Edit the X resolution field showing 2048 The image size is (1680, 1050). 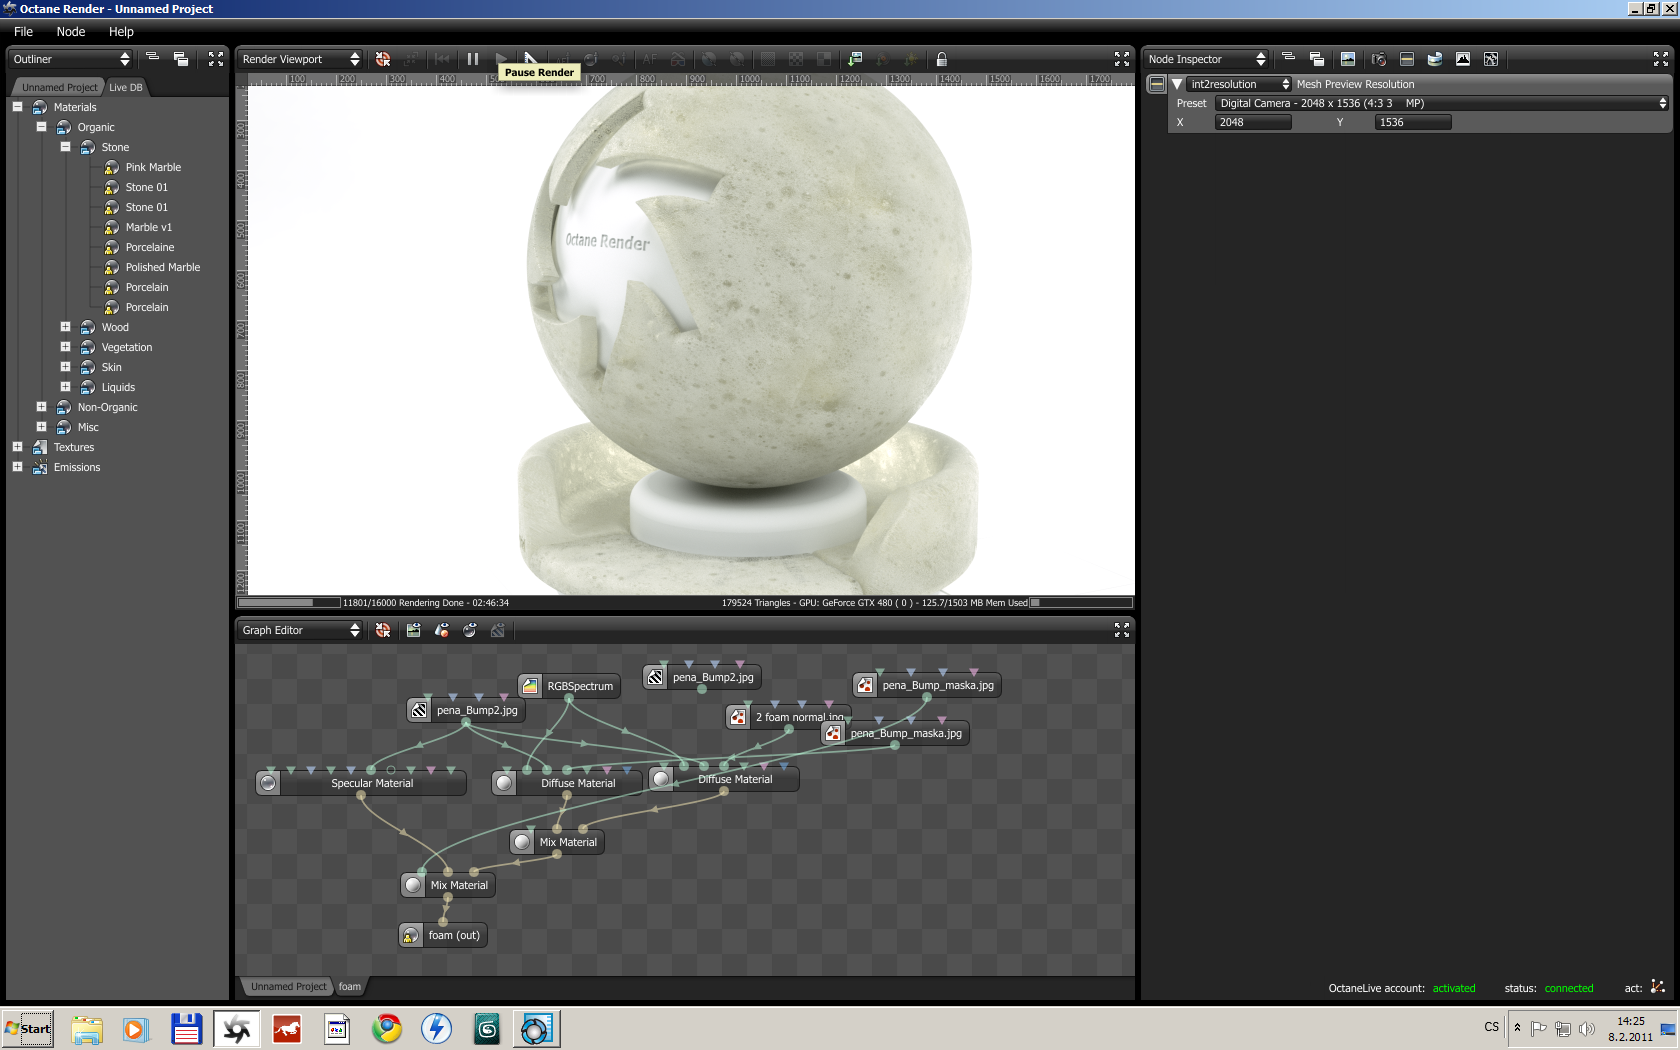click(x=1253, y=122)
